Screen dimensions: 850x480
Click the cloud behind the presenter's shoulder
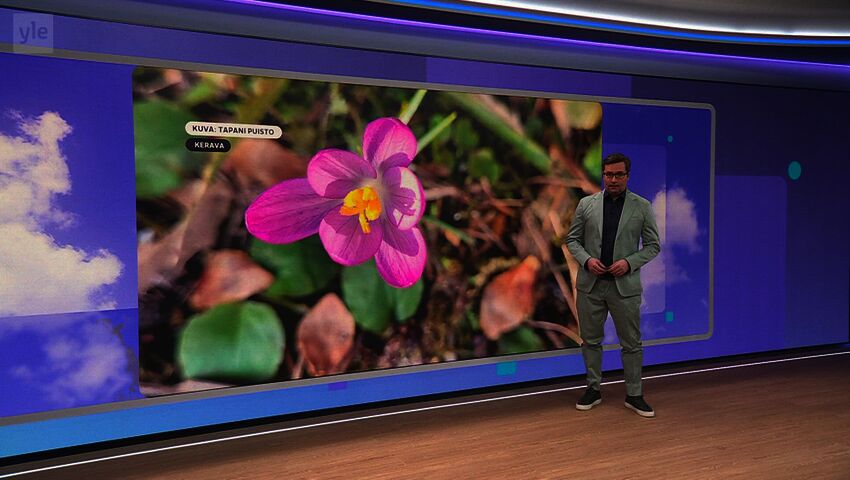(x=675, y=219)
